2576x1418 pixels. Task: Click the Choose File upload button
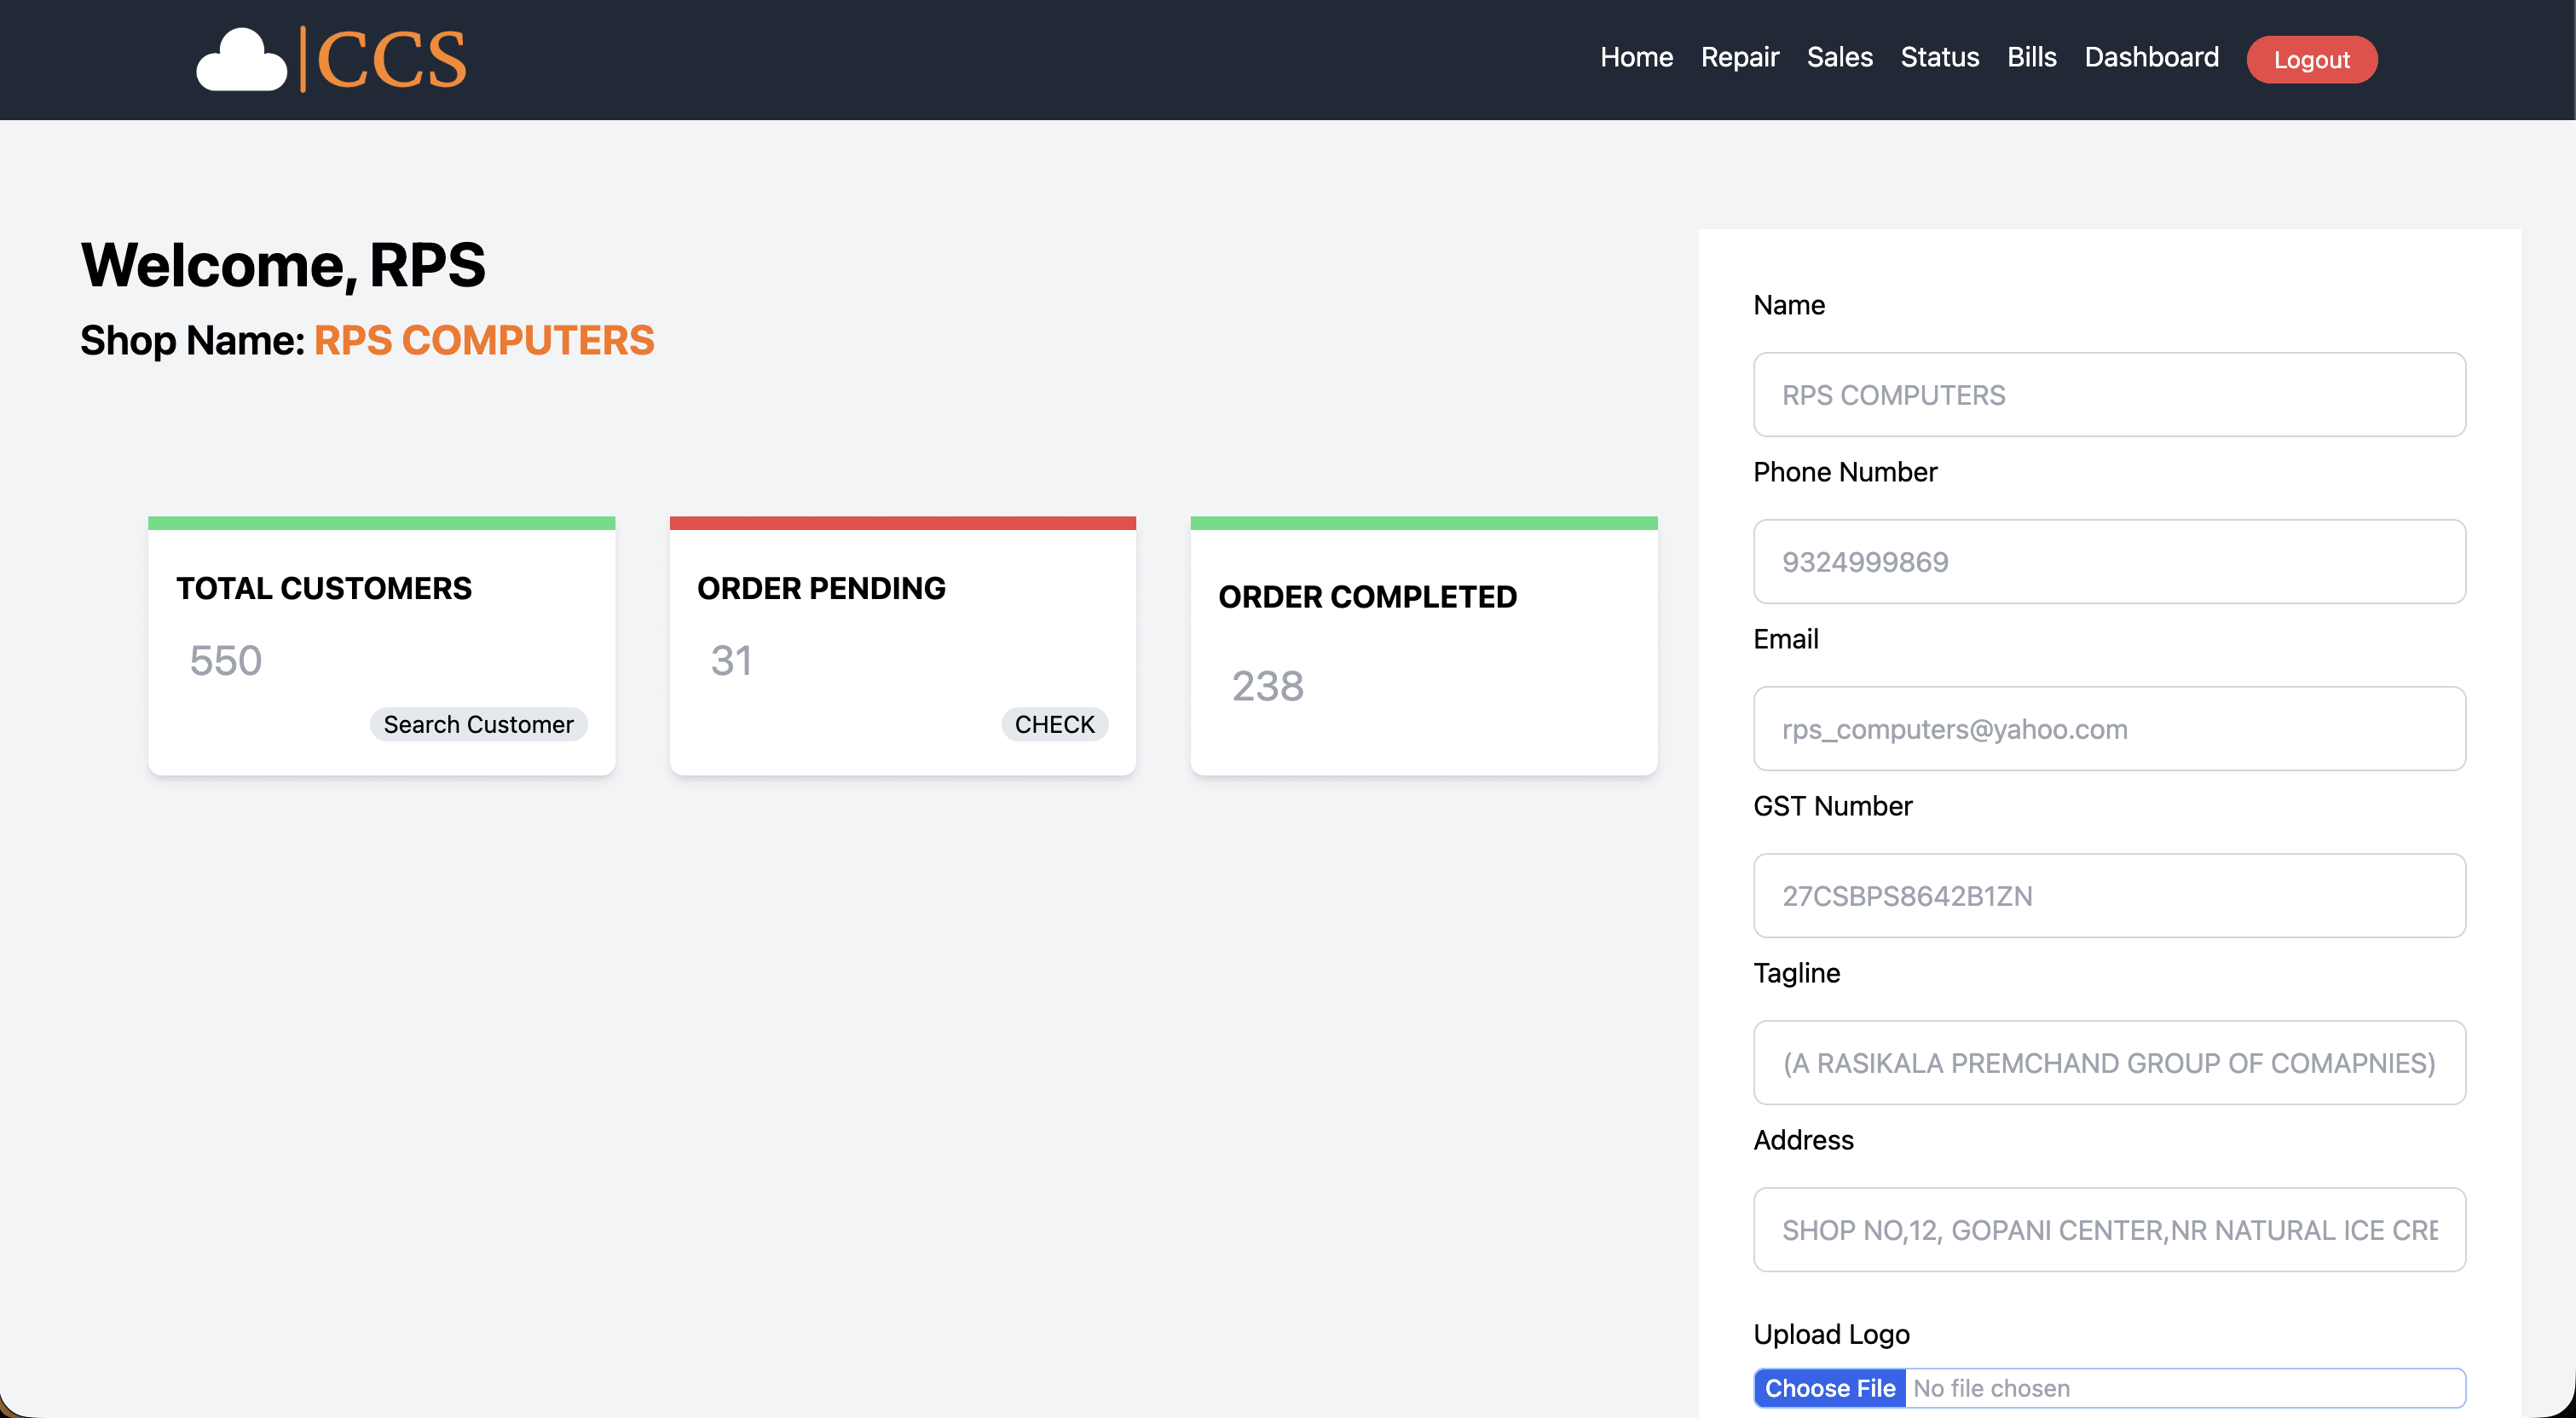[x=1829, y=1388]
